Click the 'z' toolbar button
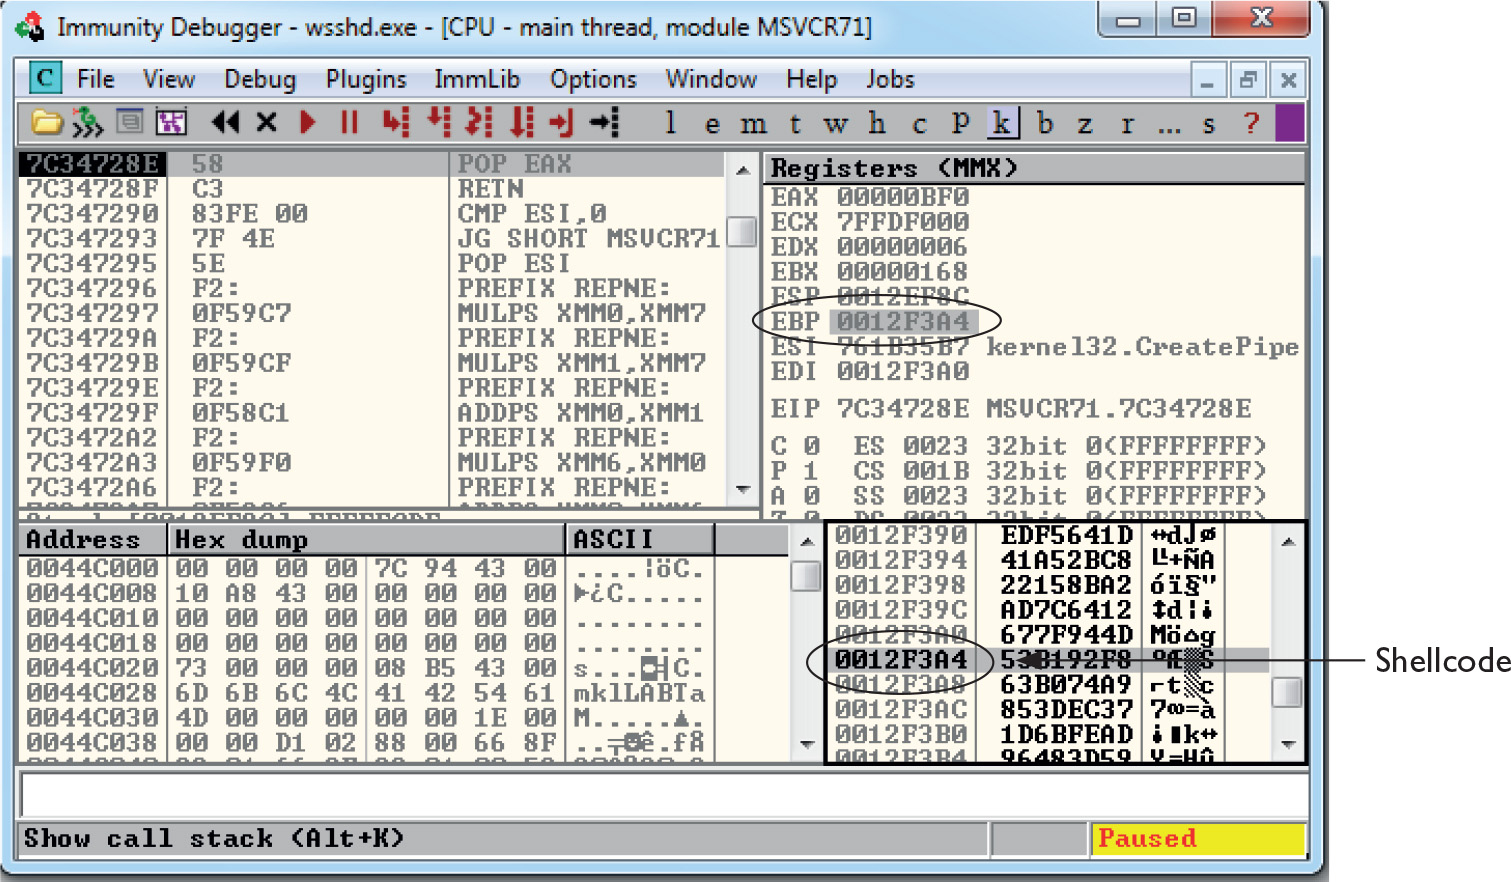Screen dimensions: 1511x882 click(1085, 124)
